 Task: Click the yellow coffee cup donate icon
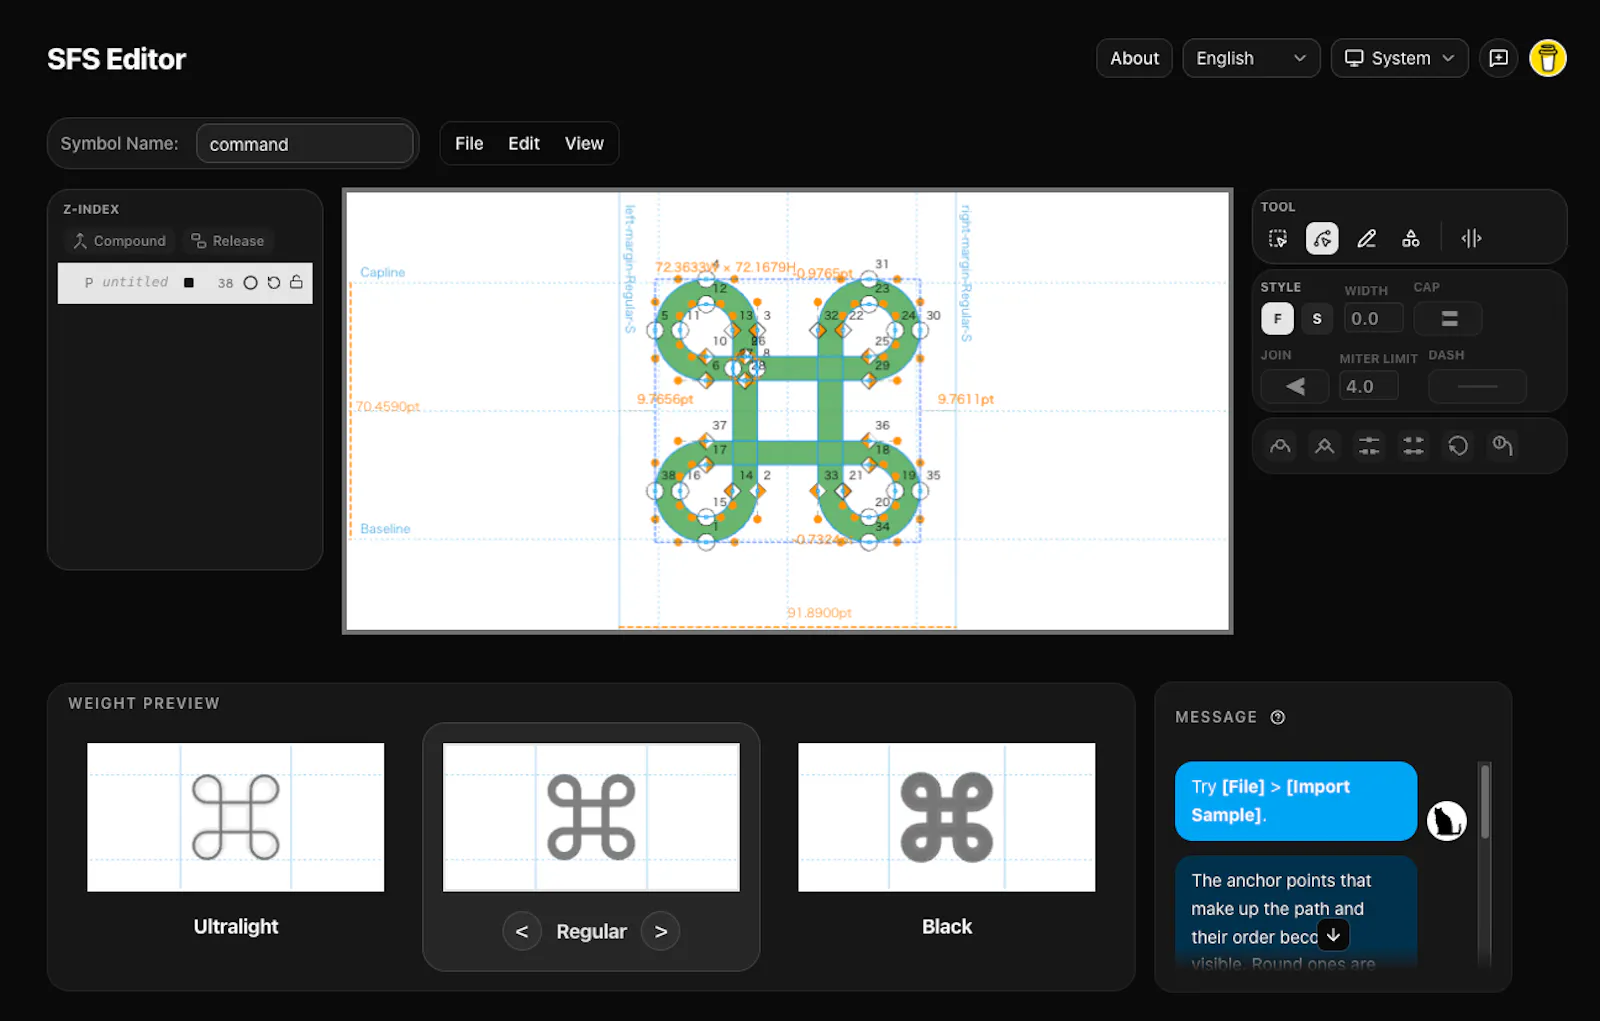(x=1547, y=58)
